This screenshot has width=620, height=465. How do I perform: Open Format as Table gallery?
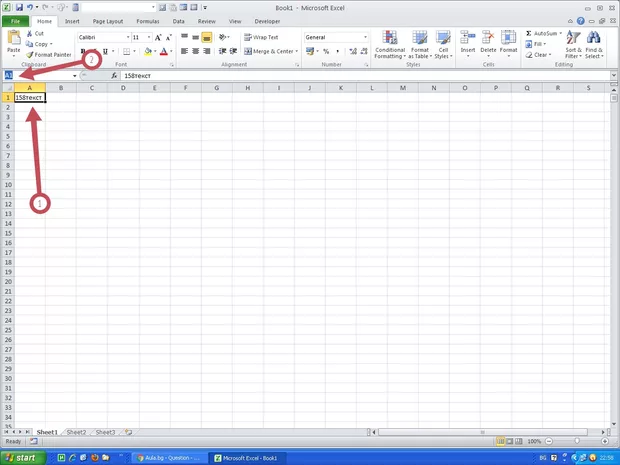[420, 45]
